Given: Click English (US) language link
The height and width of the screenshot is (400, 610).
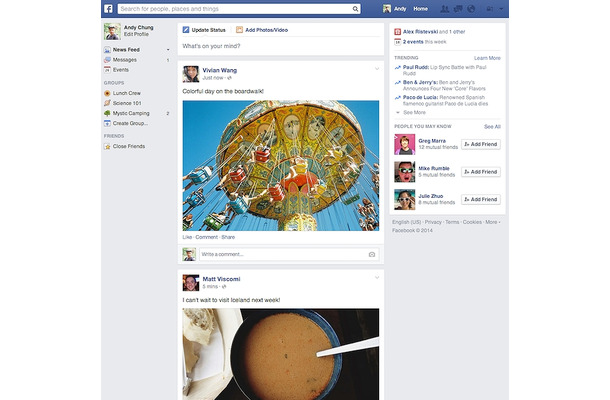Looking at the screenshot, I should [407, 222].
